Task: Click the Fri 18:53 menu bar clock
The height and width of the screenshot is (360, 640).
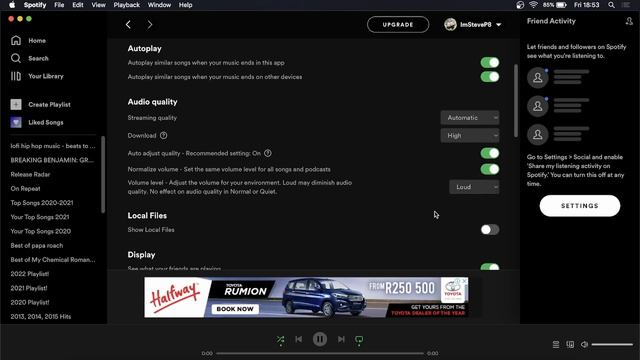Action: pos(587,5)
